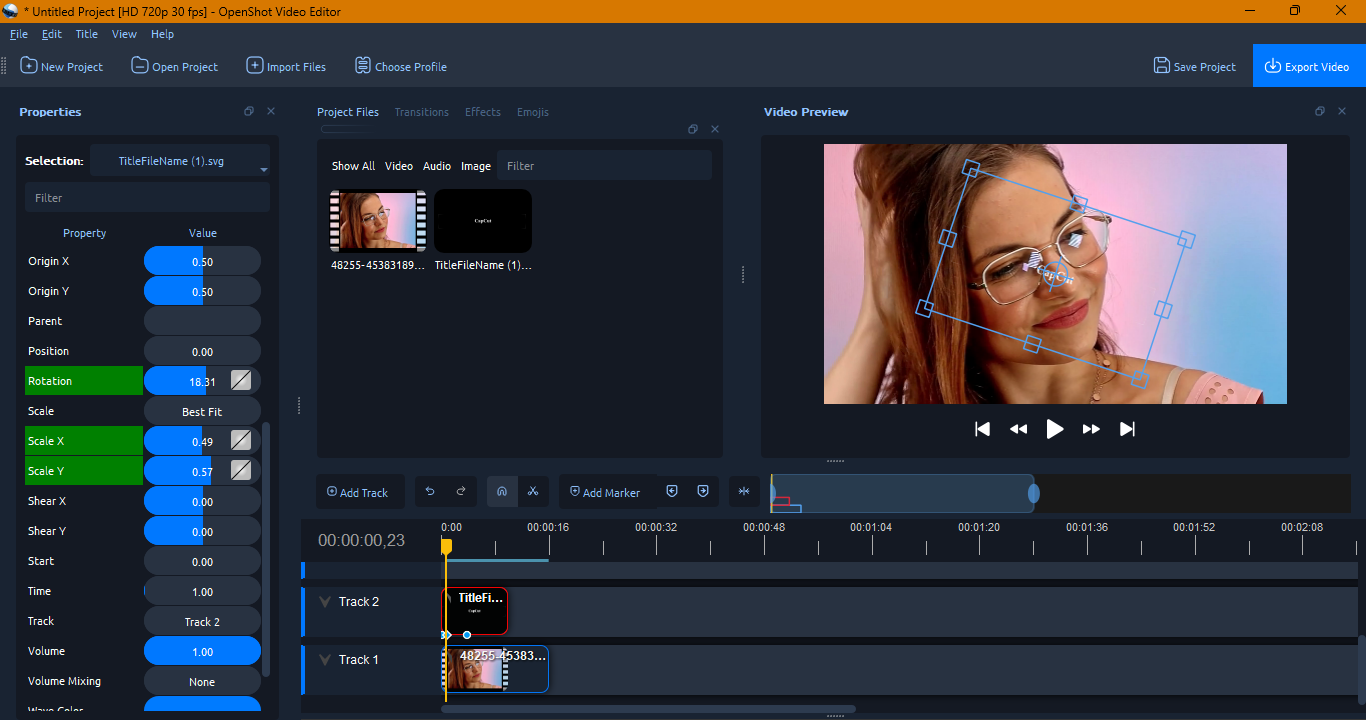Open the Import Files dialog
1366x720 pixels.
[x=286, y=66]
